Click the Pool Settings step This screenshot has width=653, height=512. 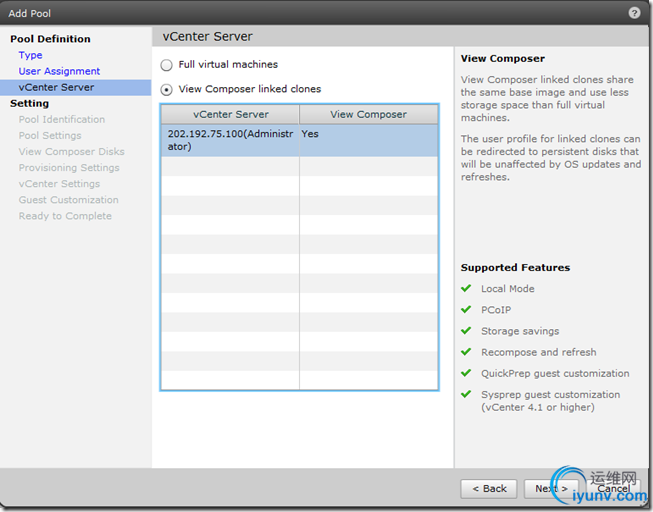[50, 136]
